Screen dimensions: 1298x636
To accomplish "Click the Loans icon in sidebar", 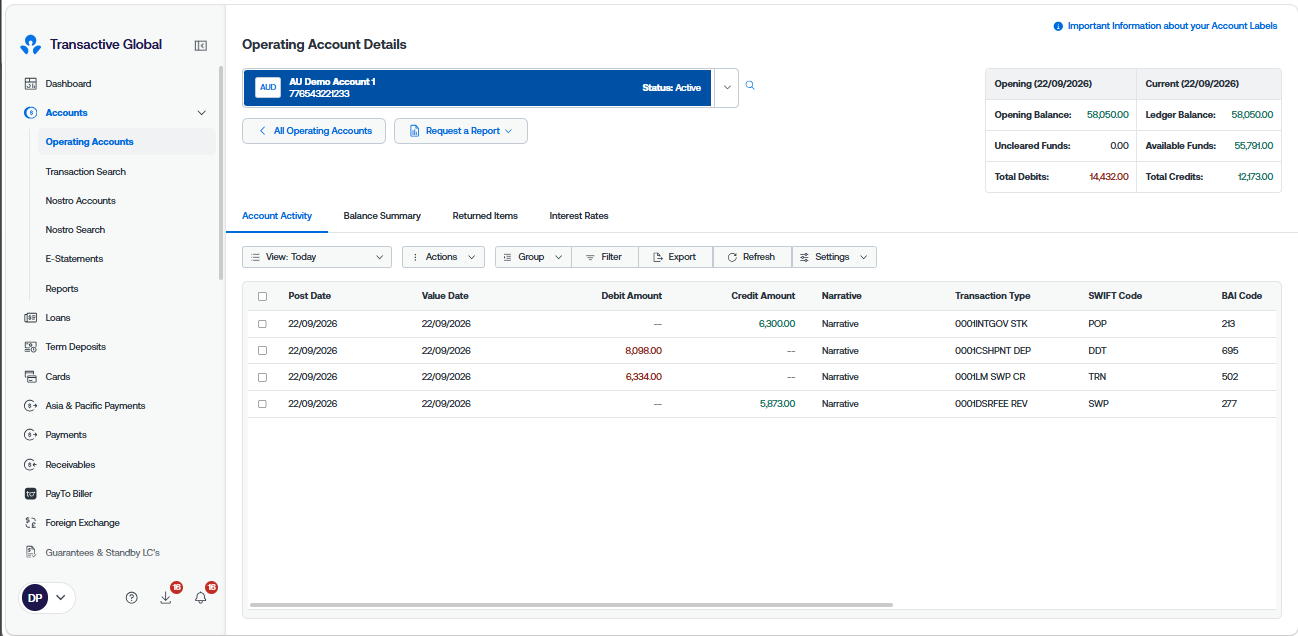I will [30, 318].
